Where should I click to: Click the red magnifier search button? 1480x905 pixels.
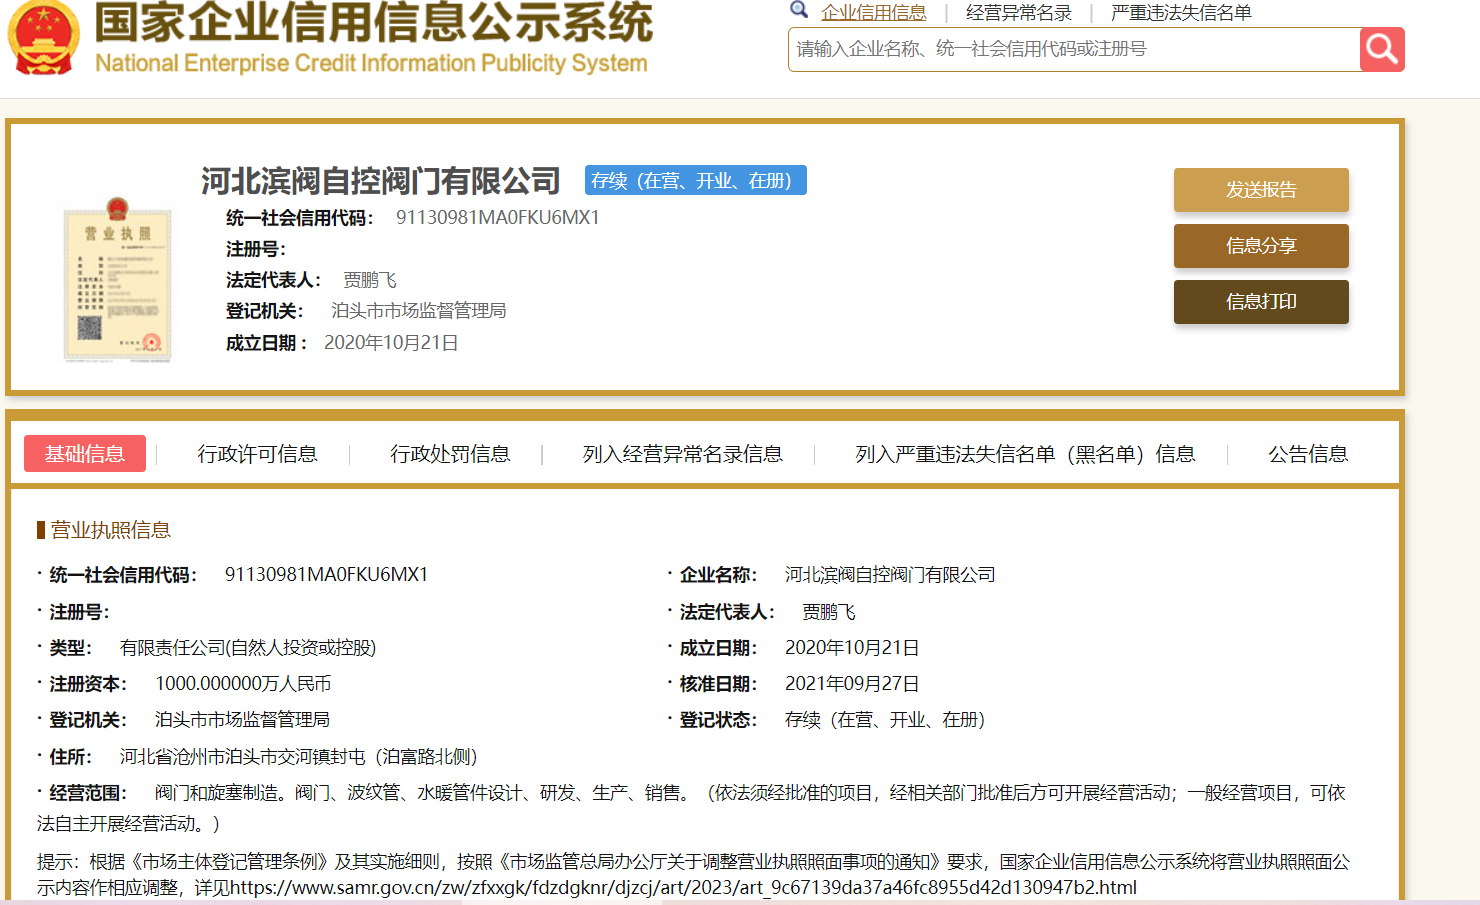[x=1381, y=49]
